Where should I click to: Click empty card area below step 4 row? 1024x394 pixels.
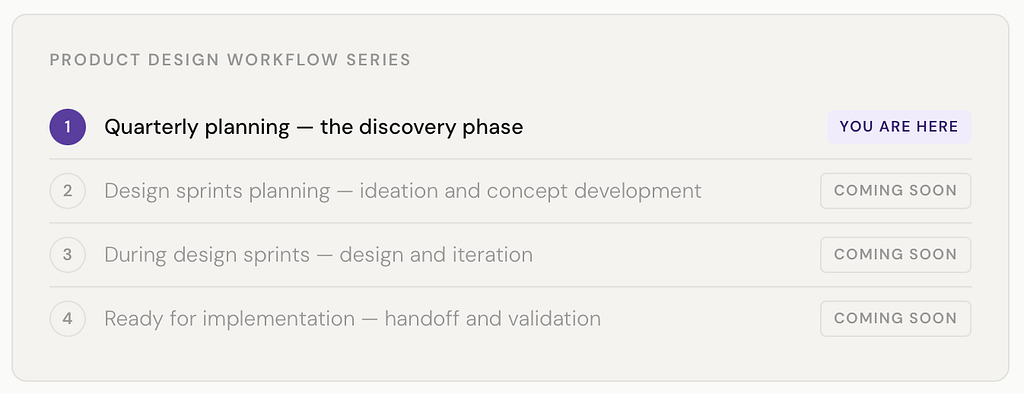[510, 358]
